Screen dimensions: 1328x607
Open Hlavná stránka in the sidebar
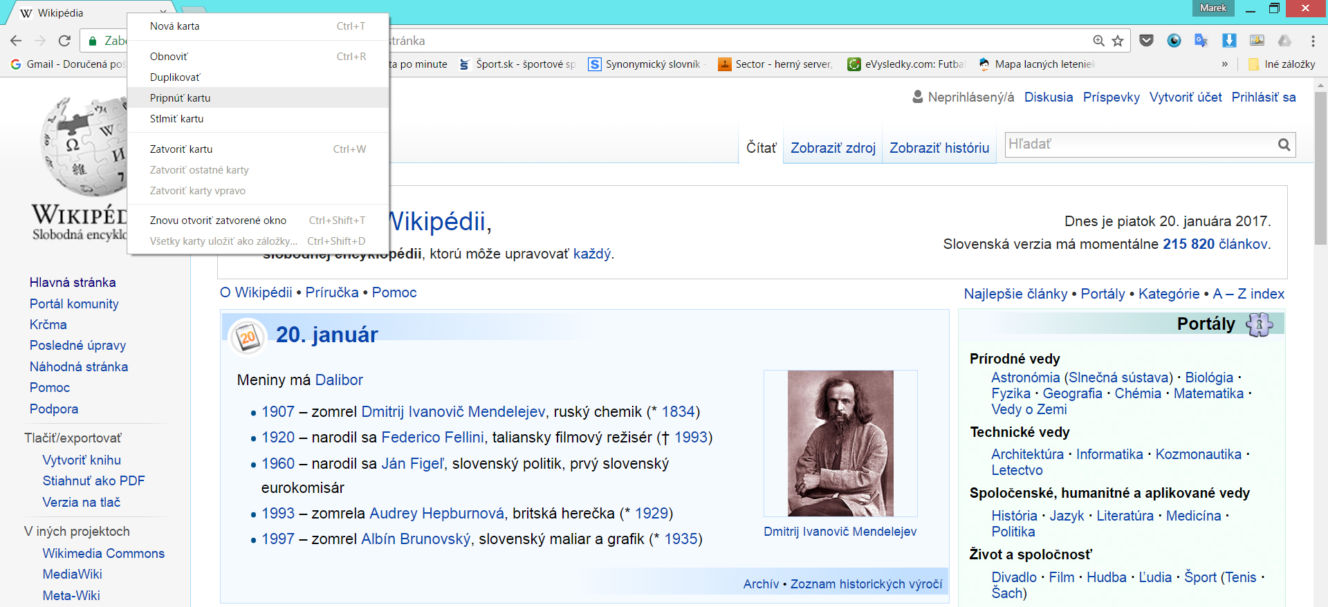73,282
